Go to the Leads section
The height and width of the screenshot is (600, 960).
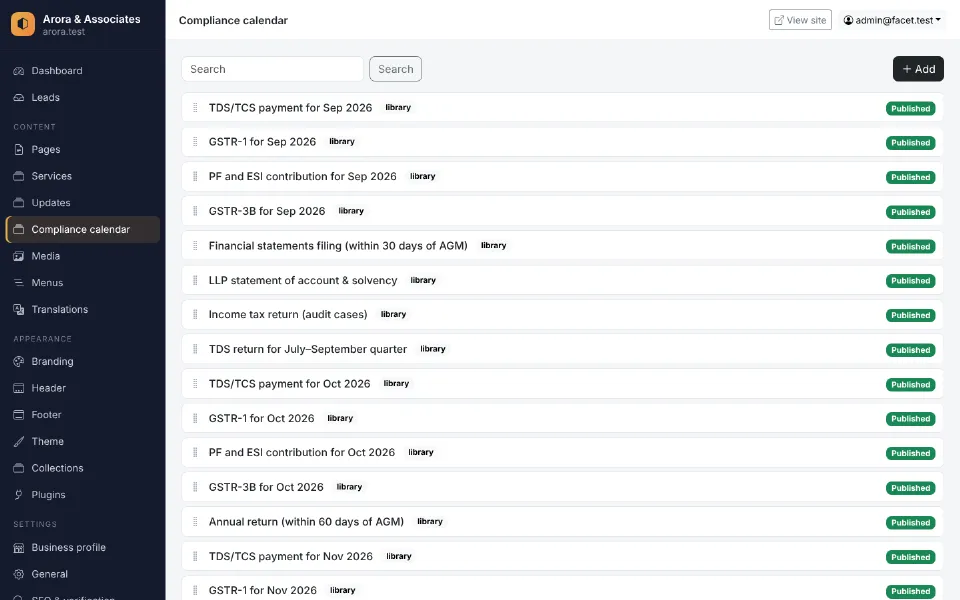(83, 97)
